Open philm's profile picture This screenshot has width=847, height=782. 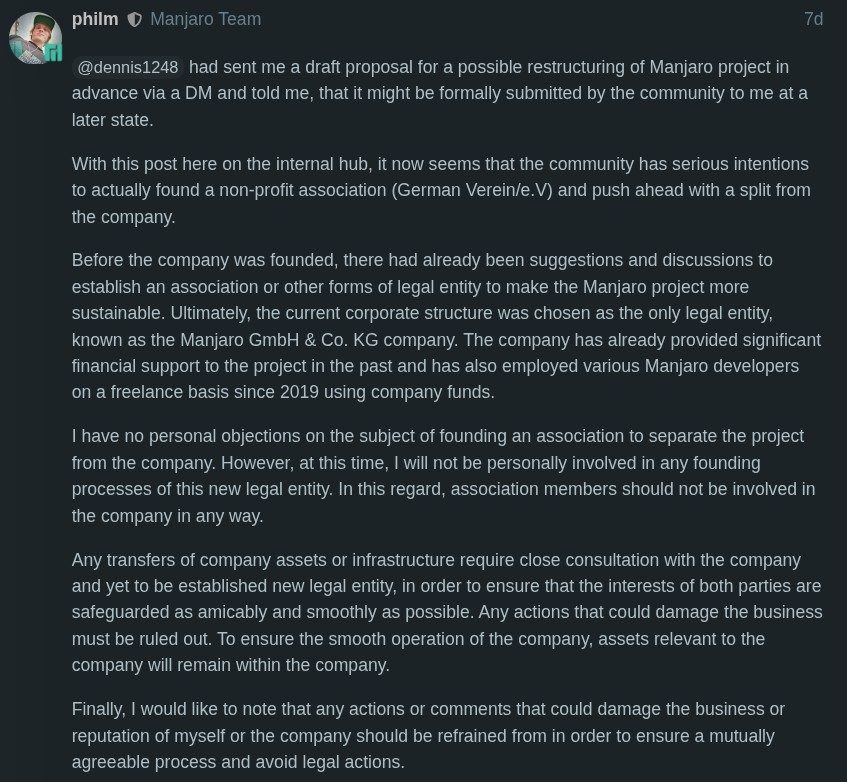pos(35,38)
